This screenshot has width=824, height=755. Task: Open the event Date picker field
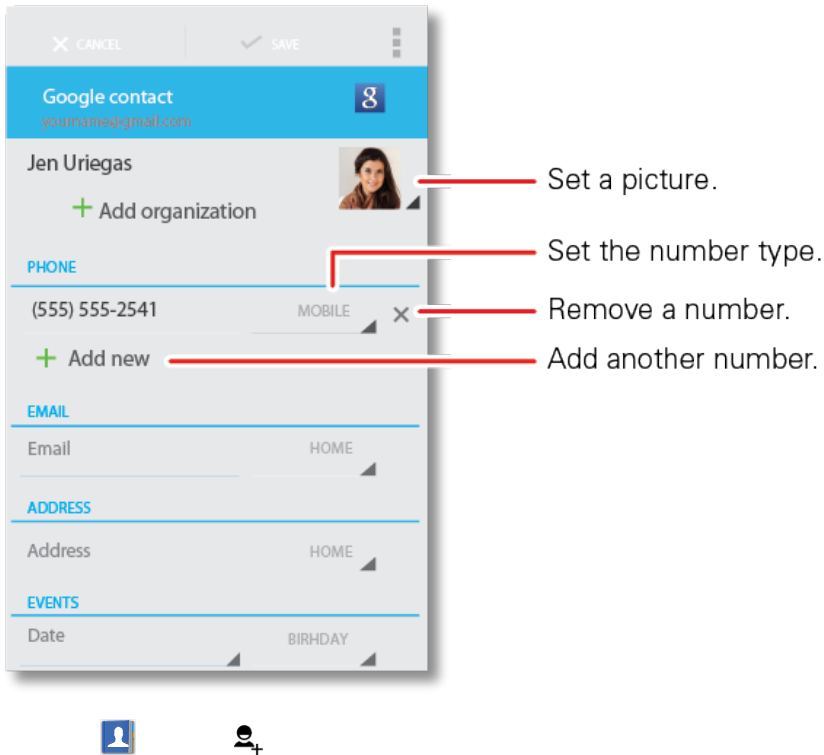tap(130, 645)
